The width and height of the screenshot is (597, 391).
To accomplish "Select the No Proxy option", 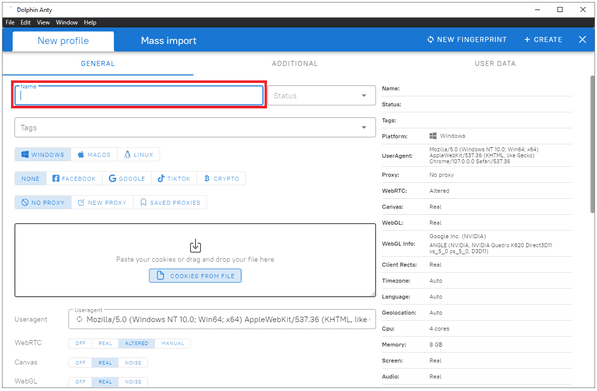I will tap(43, 202).
